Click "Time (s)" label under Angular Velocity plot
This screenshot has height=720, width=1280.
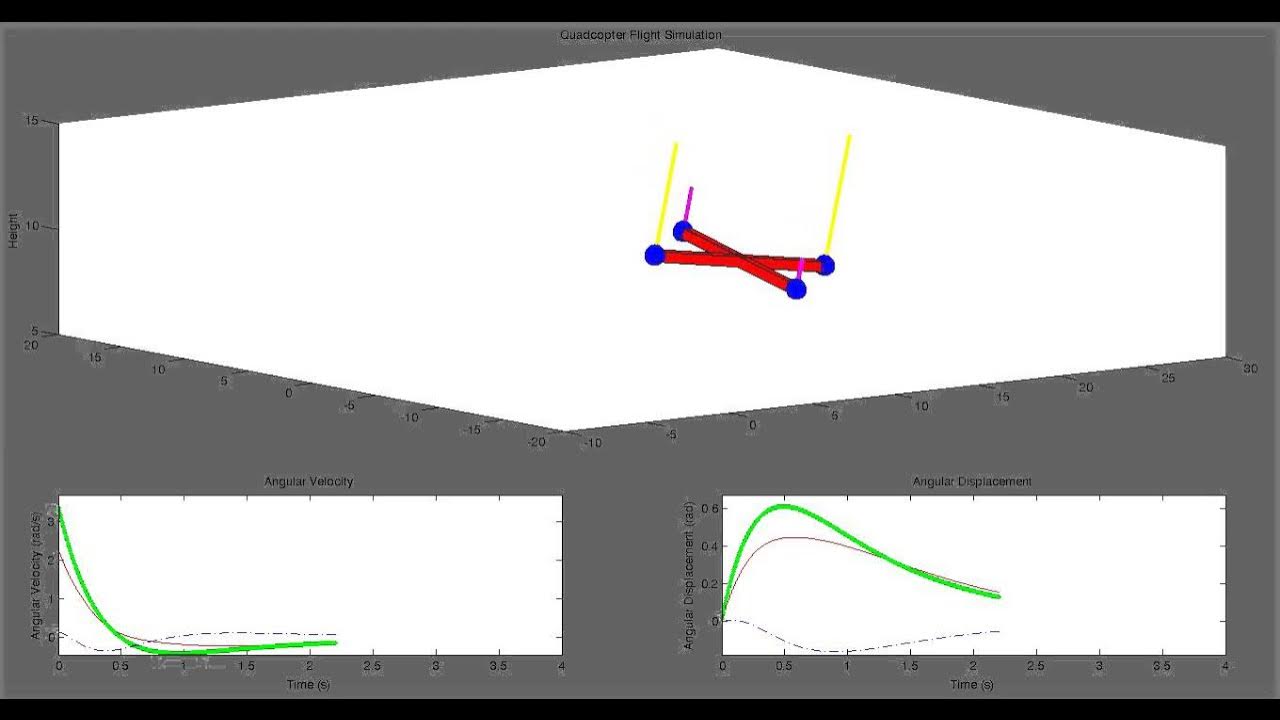[x=308, y=684]
